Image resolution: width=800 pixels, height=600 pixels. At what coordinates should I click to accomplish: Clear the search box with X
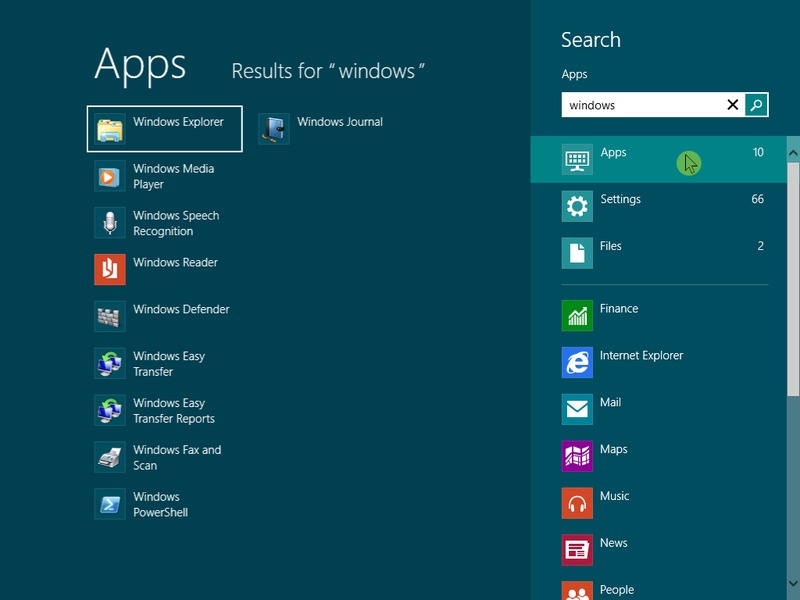point(733,105)
